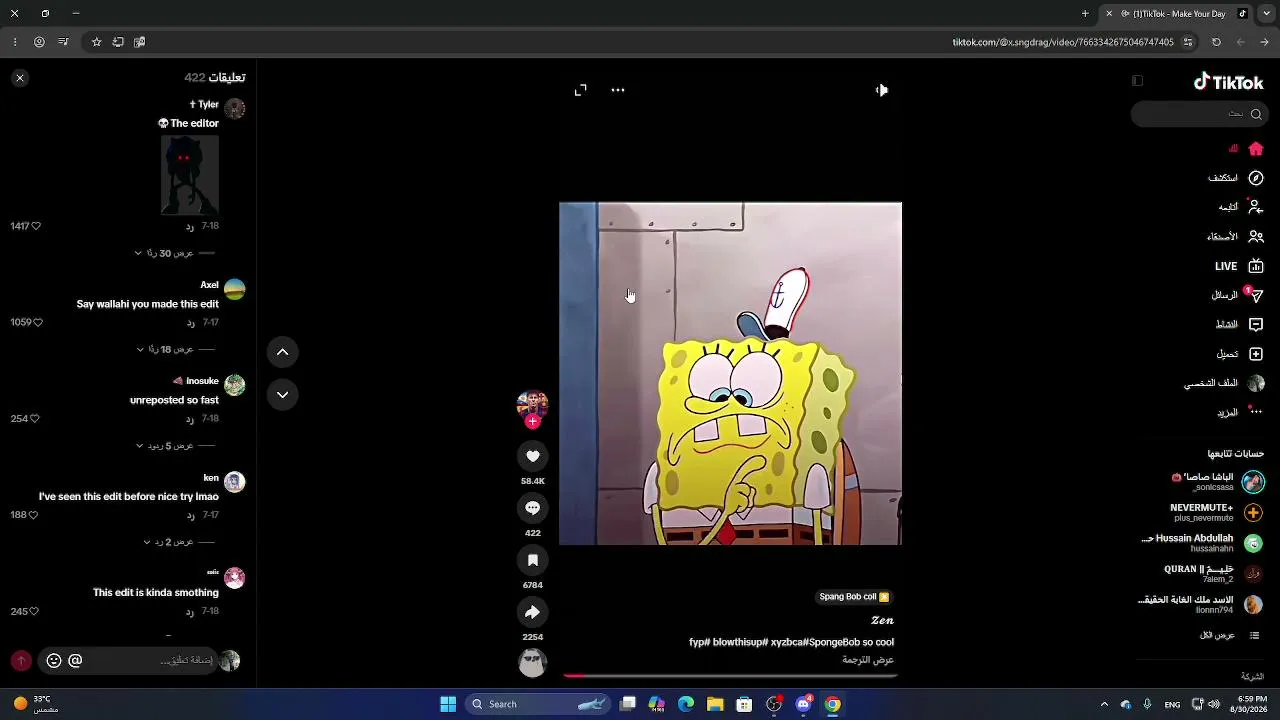Mute the video with the speaker icon

pyautogui.click(x=881, y=90)
